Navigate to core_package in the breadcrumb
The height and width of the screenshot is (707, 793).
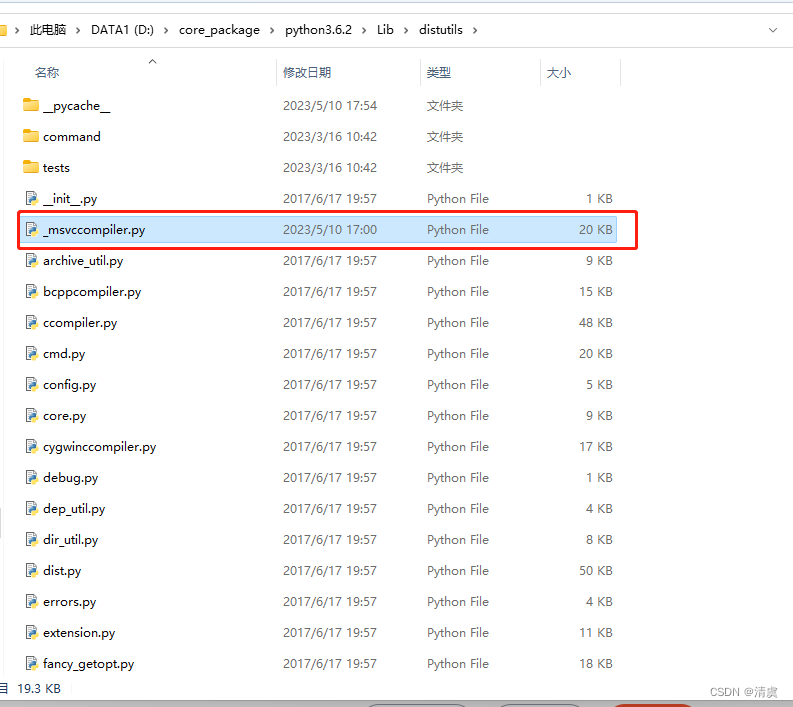(219, 30)
